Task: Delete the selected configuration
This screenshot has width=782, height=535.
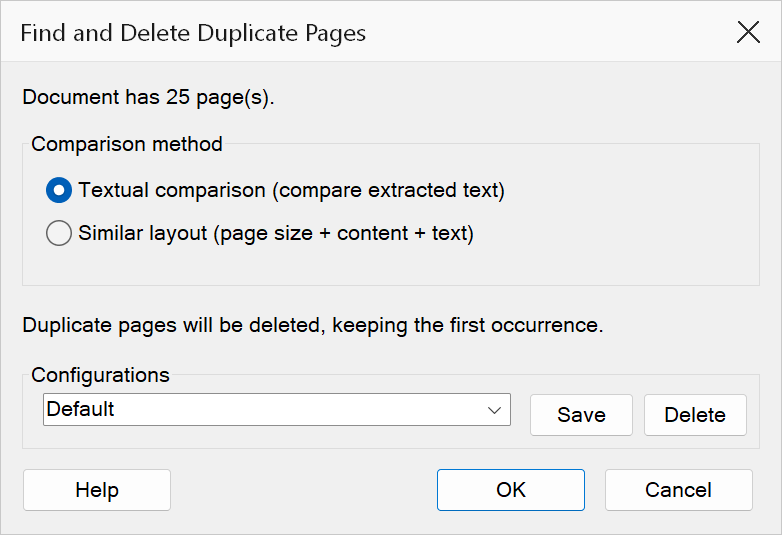Action: [x=695, y=415]
